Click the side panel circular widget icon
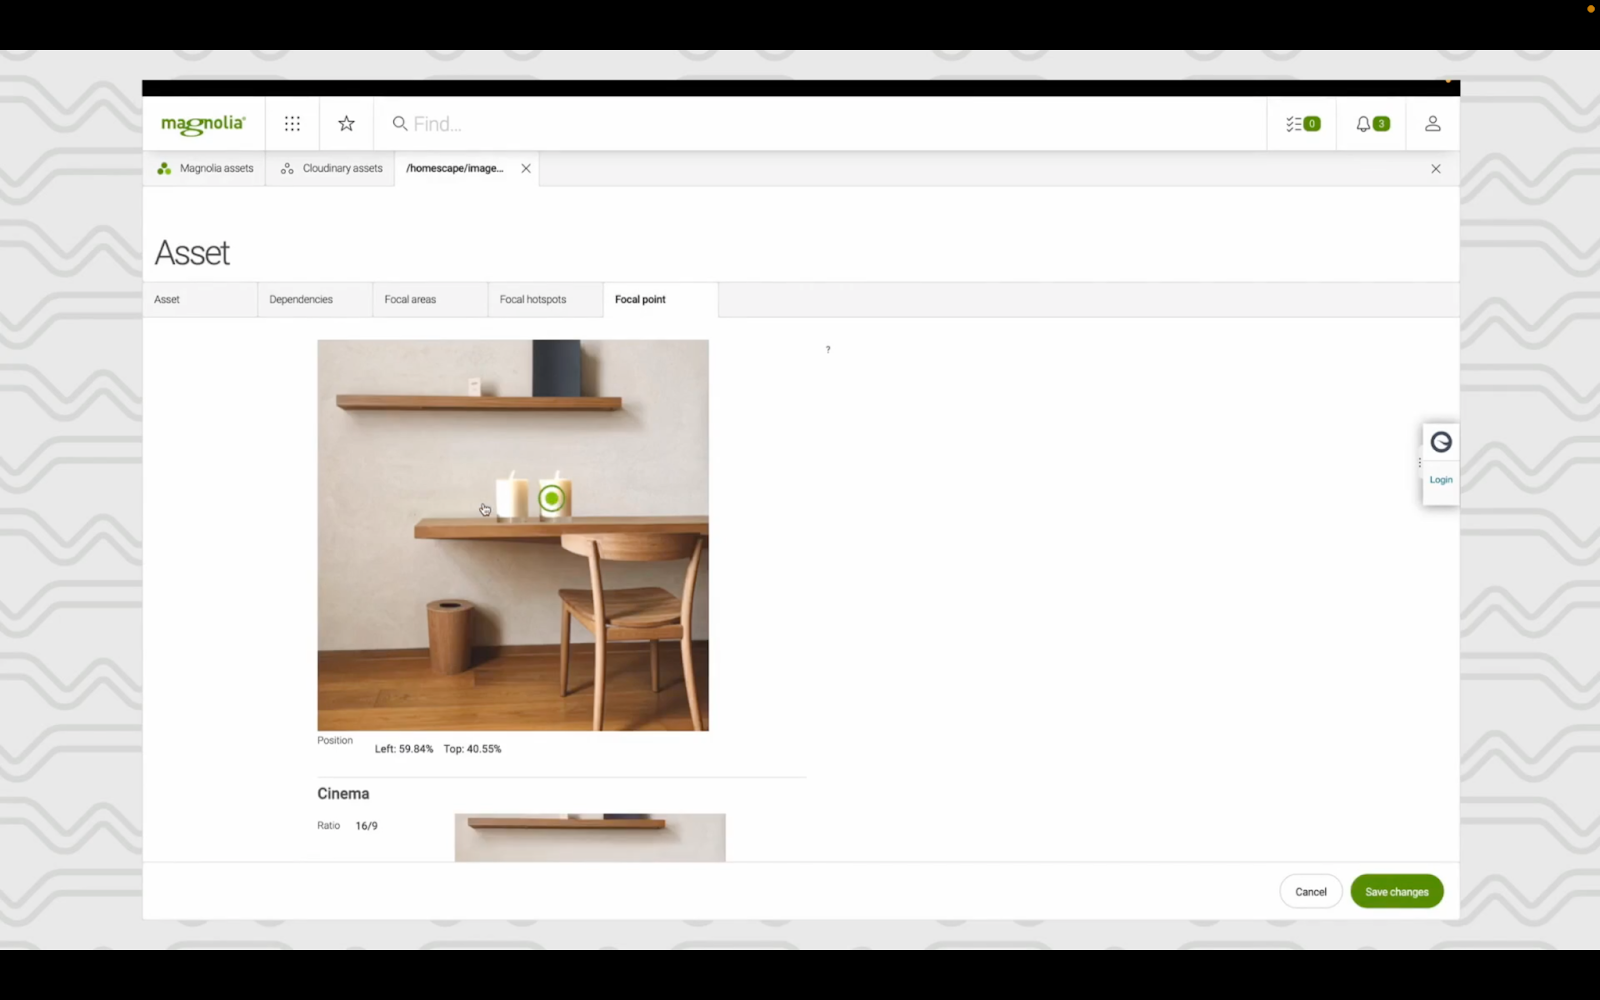 [x=1440, y=443]
